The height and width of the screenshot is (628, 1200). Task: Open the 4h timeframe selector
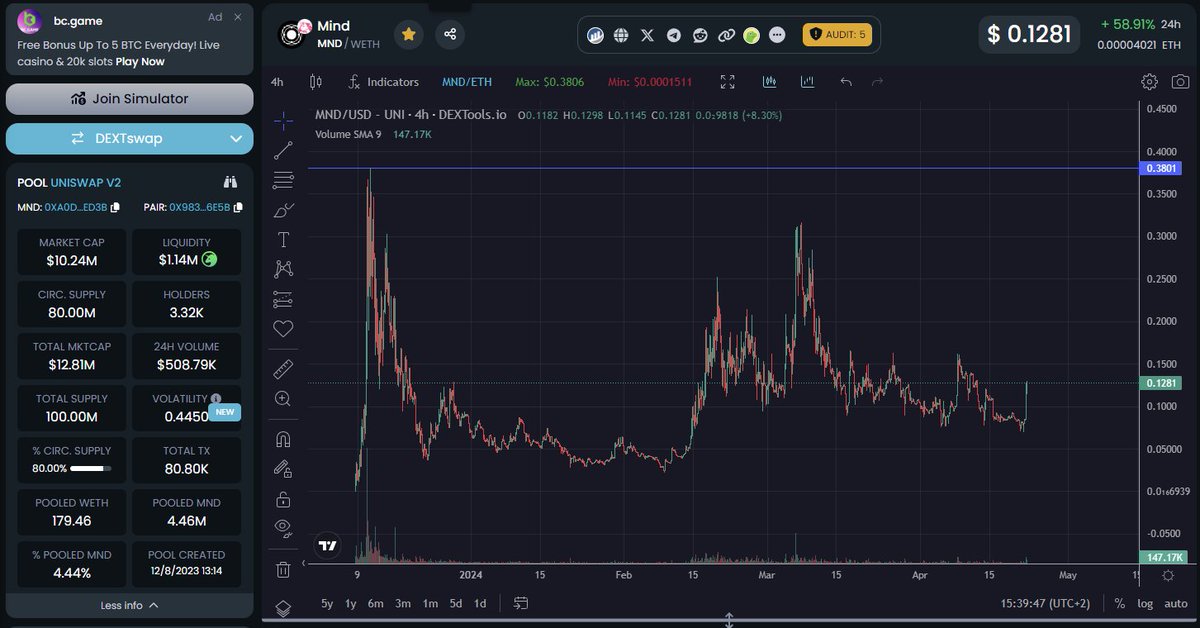click(276, 82)
